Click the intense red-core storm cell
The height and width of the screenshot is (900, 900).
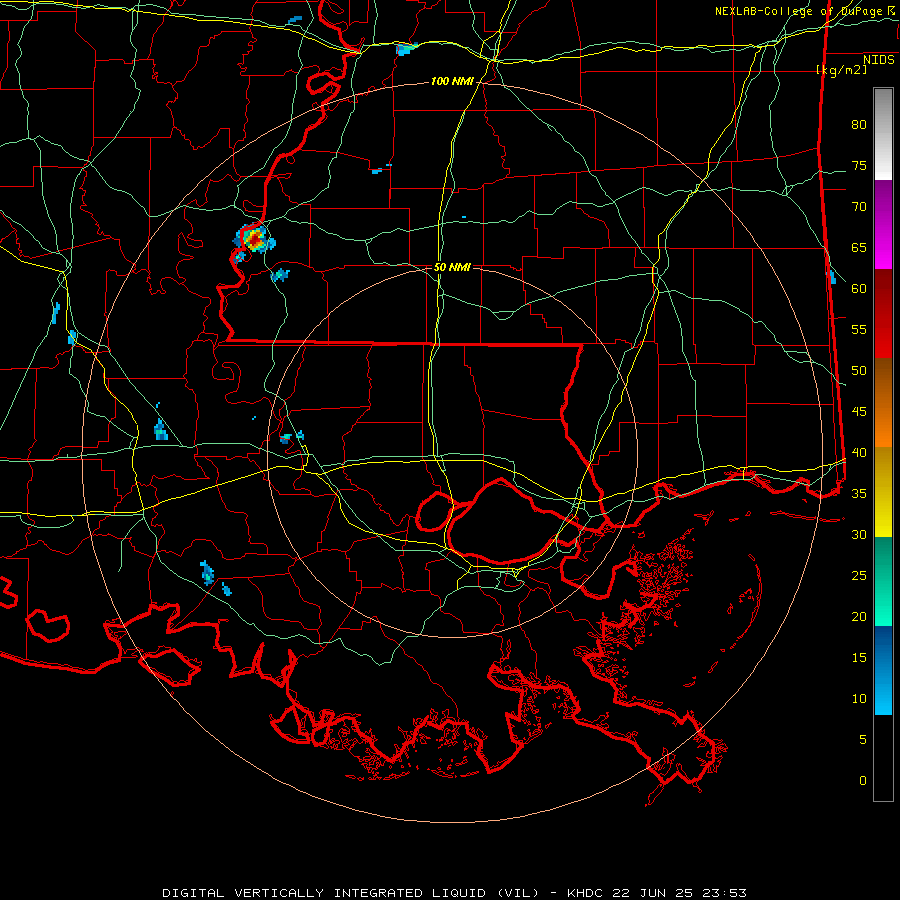254,239
